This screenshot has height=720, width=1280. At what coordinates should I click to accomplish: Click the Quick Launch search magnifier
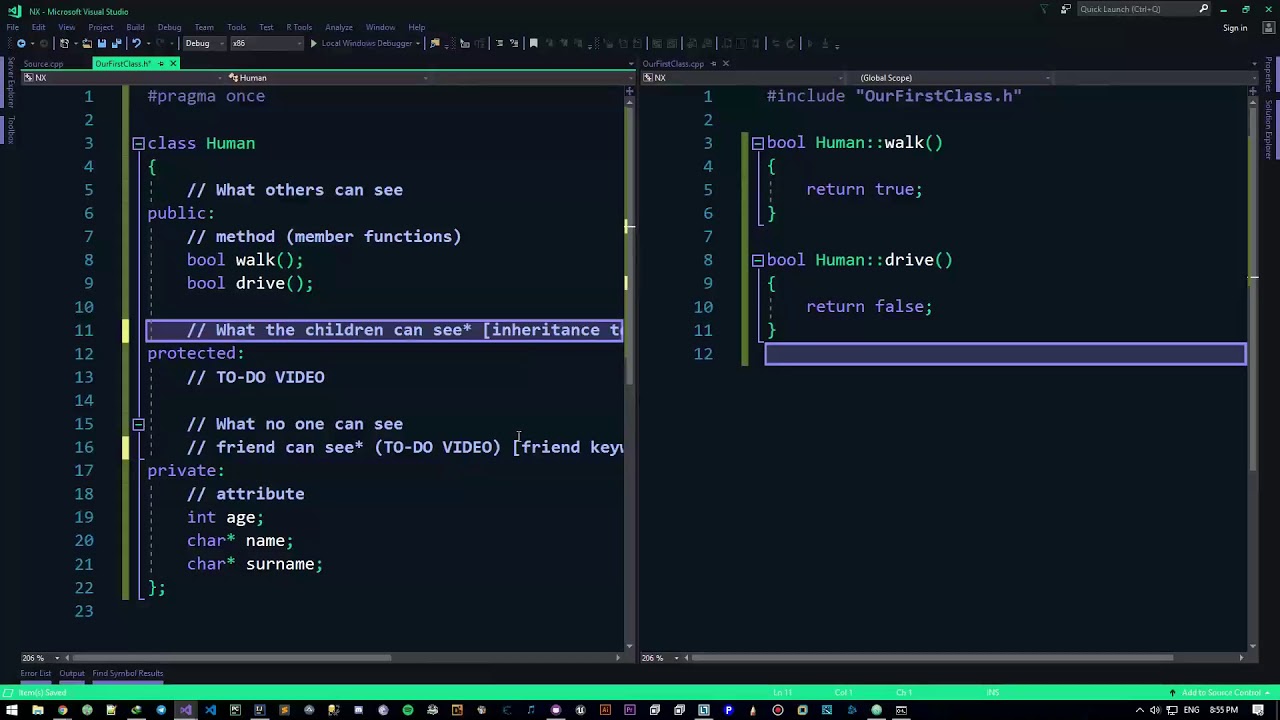click(1204, 9)
